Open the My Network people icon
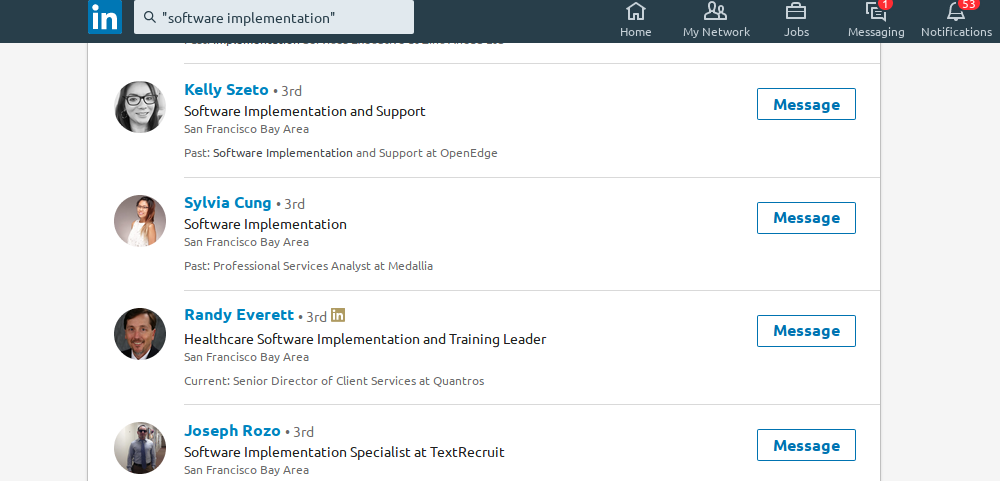The width and height of the screenshot is (1000, 481). click(x=716, y=11)
